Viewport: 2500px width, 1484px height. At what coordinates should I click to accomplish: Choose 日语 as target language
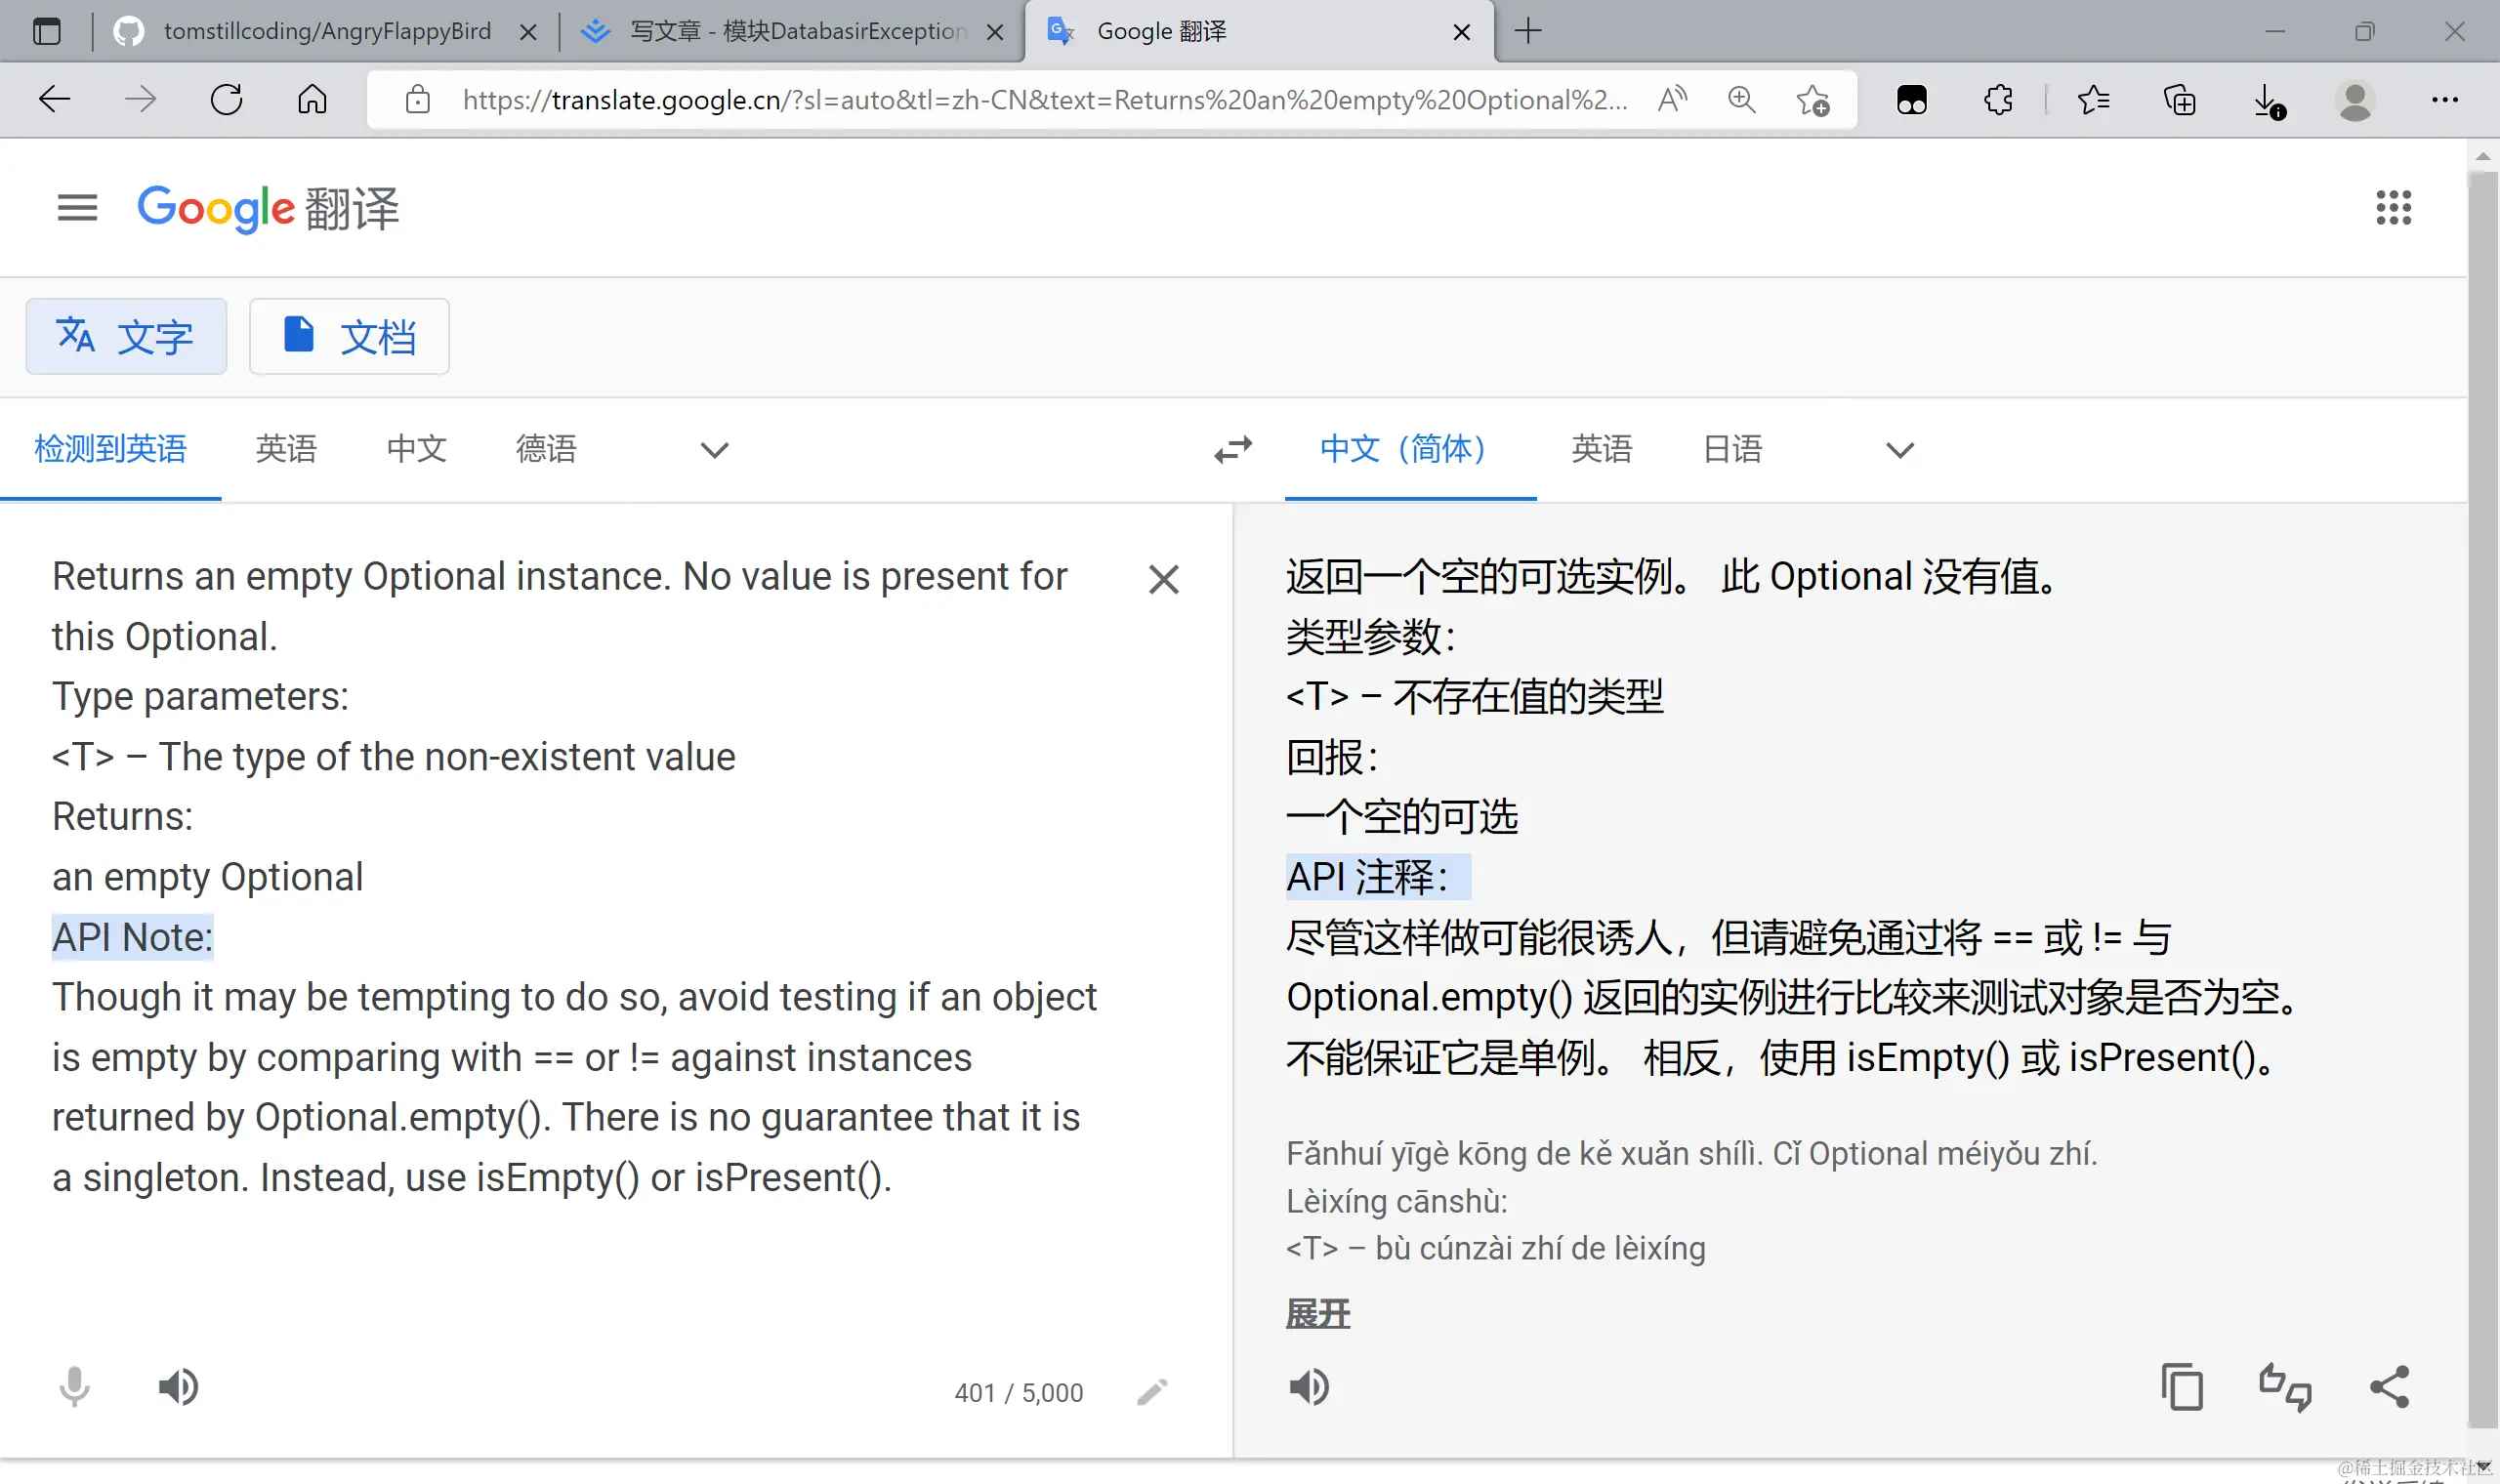tap(1732, 449)
